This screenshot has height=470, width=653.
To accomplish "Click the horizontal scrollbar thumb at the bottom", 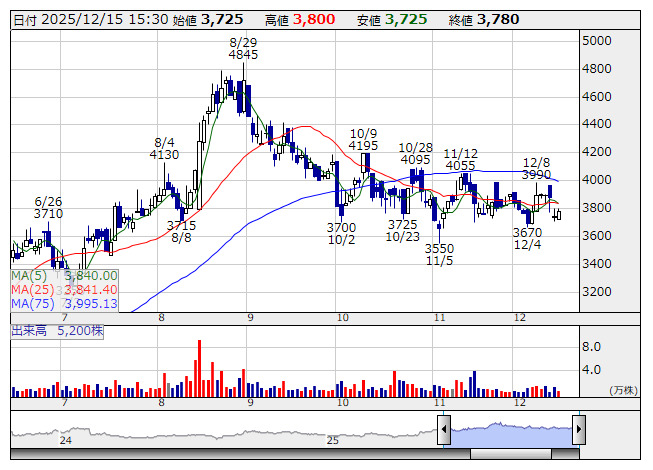I will 511,454.
